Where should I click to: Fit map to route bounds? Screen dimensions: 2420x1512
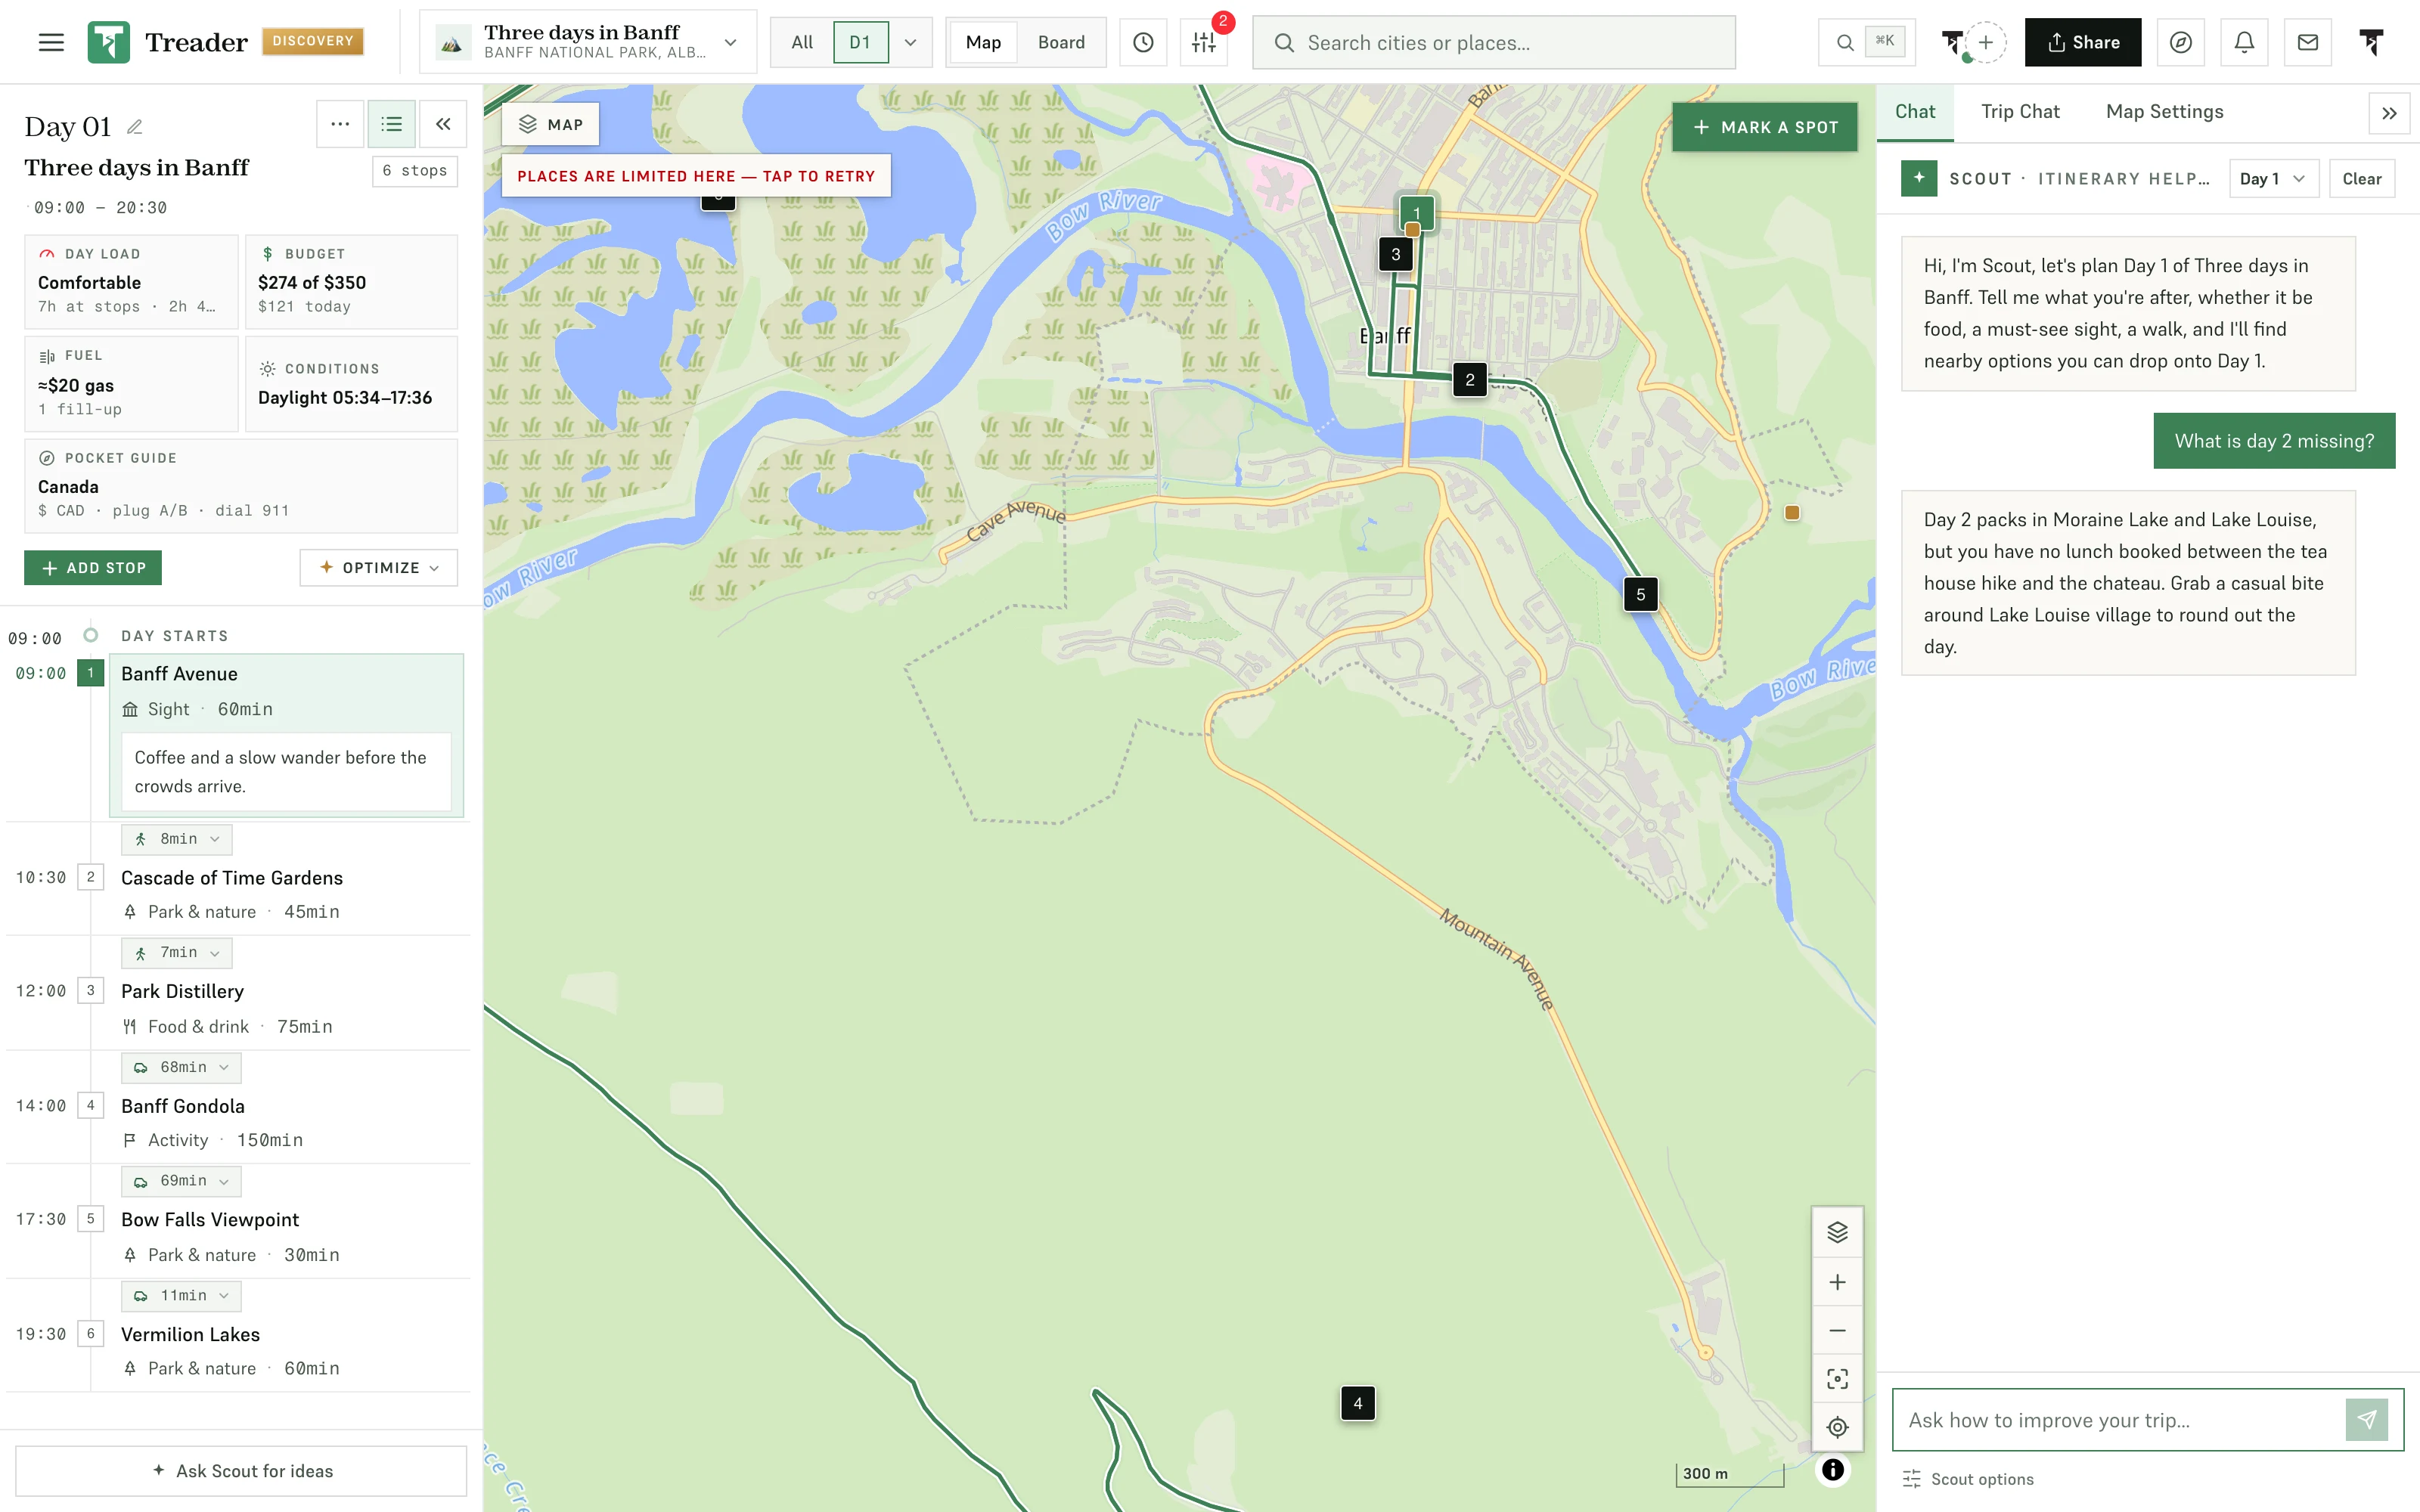pyautogui.click(x=1837, y=1379)
